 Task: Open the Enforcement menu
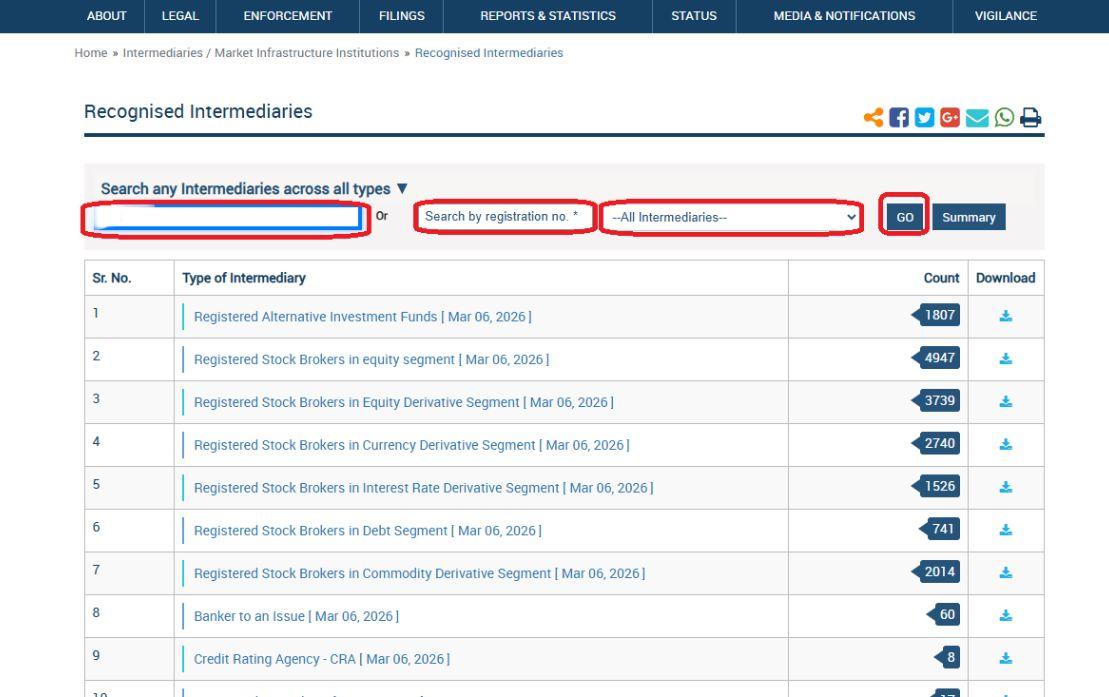tap(287, 16)
